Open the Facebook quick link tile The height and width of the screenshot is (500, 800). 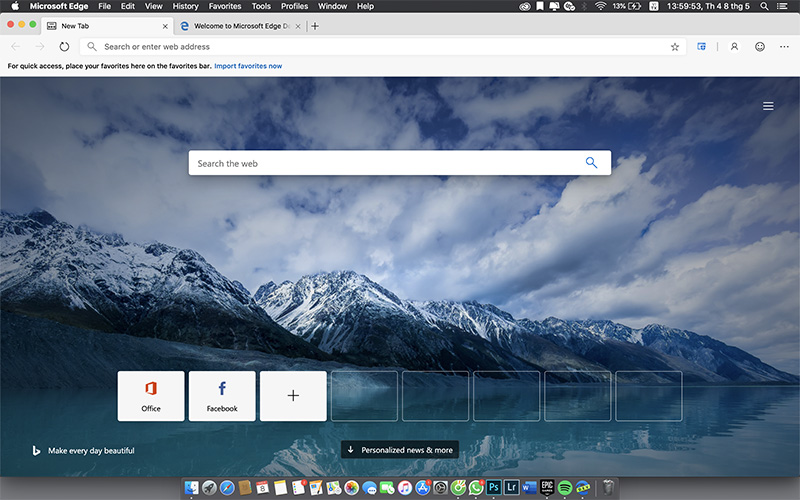tap(222, 395)
